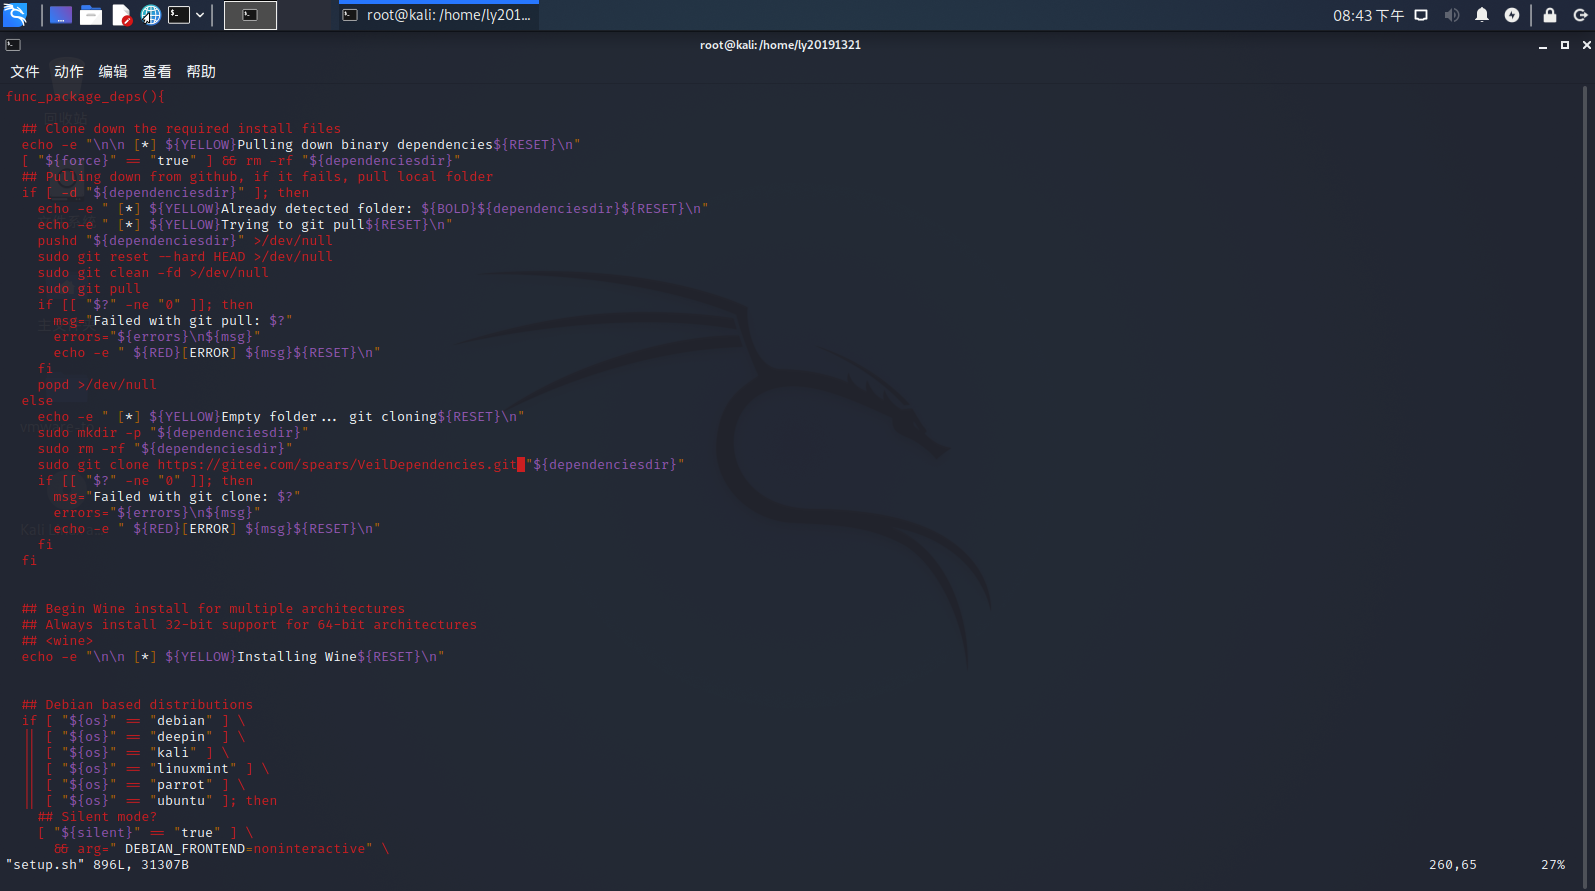Open the 编辑 menu
This screenshot has width=1595, height=891.
coord(113,71)
